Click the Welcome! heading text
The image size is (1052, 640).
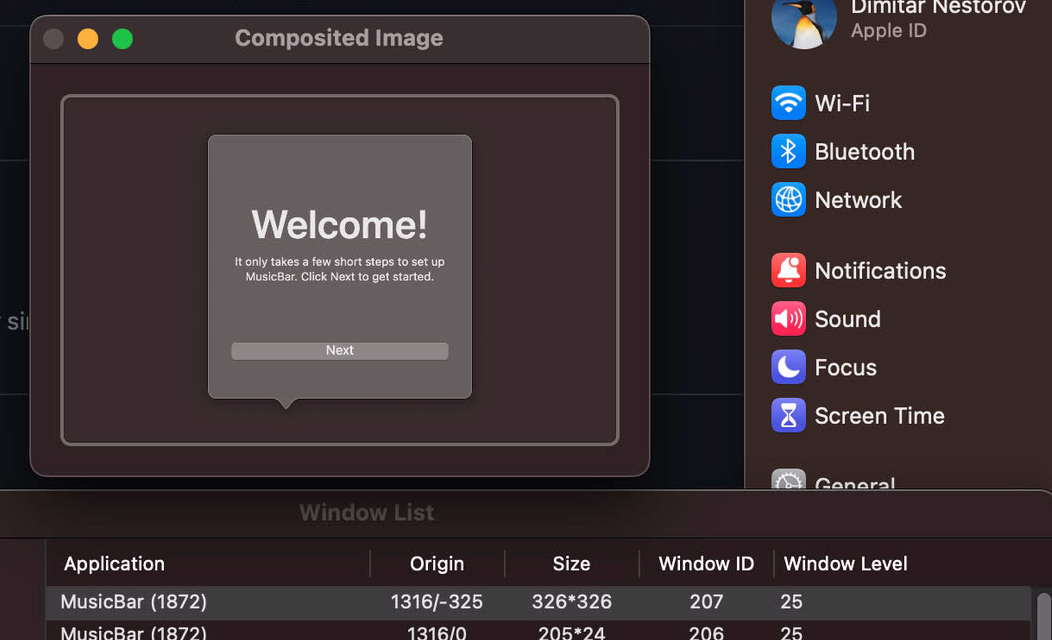click(x=339, y=224)
